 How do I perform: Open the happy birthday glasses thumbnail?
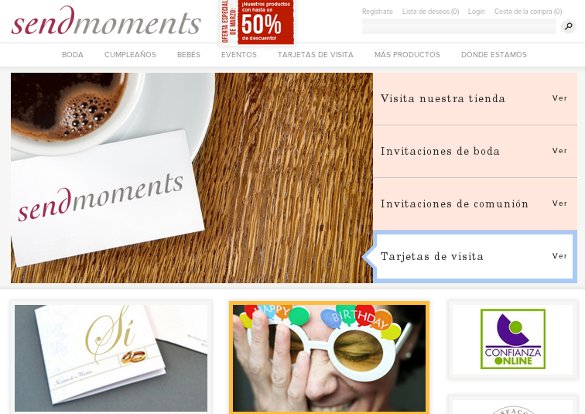(329, 358)
